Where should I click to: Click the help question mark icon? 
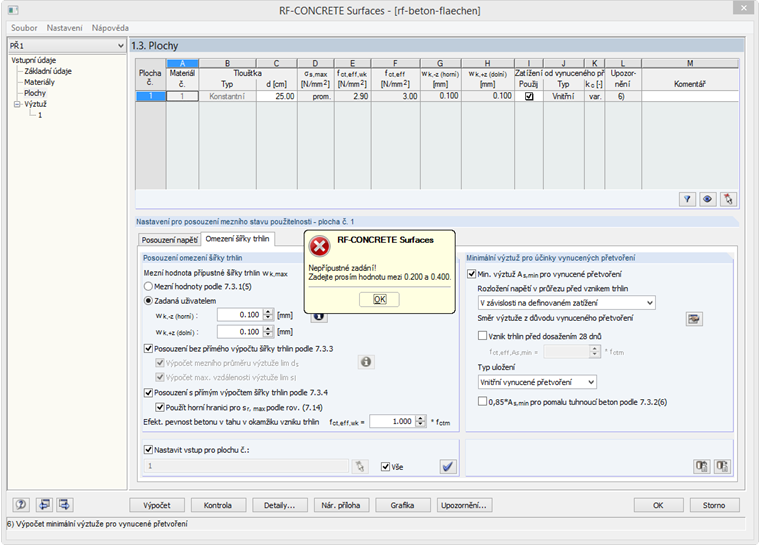(21, 504)
